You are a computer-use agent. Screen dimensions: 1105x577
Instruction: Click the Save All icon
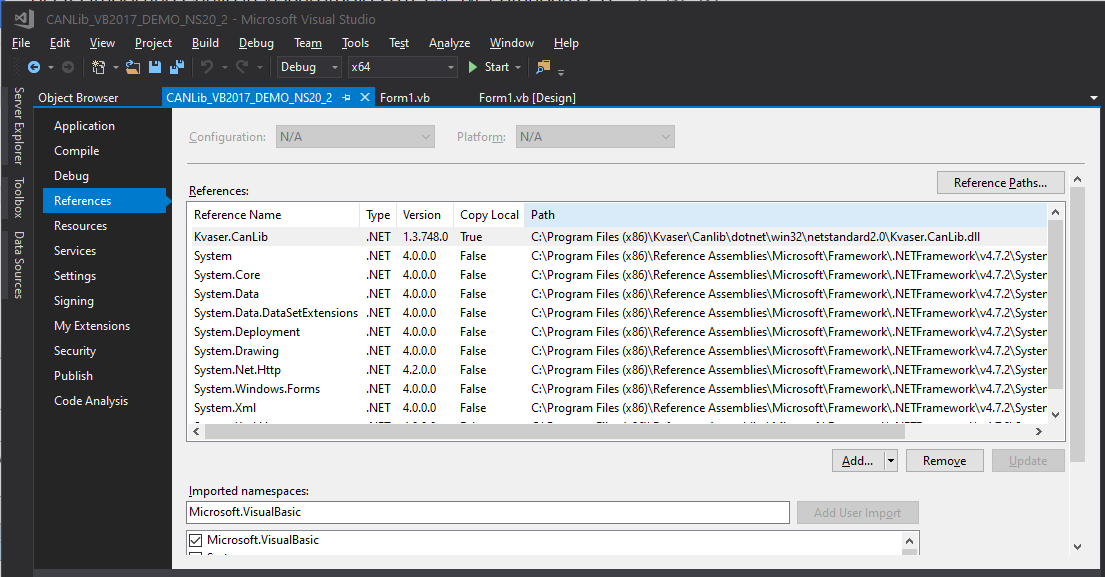pos(177,67)
